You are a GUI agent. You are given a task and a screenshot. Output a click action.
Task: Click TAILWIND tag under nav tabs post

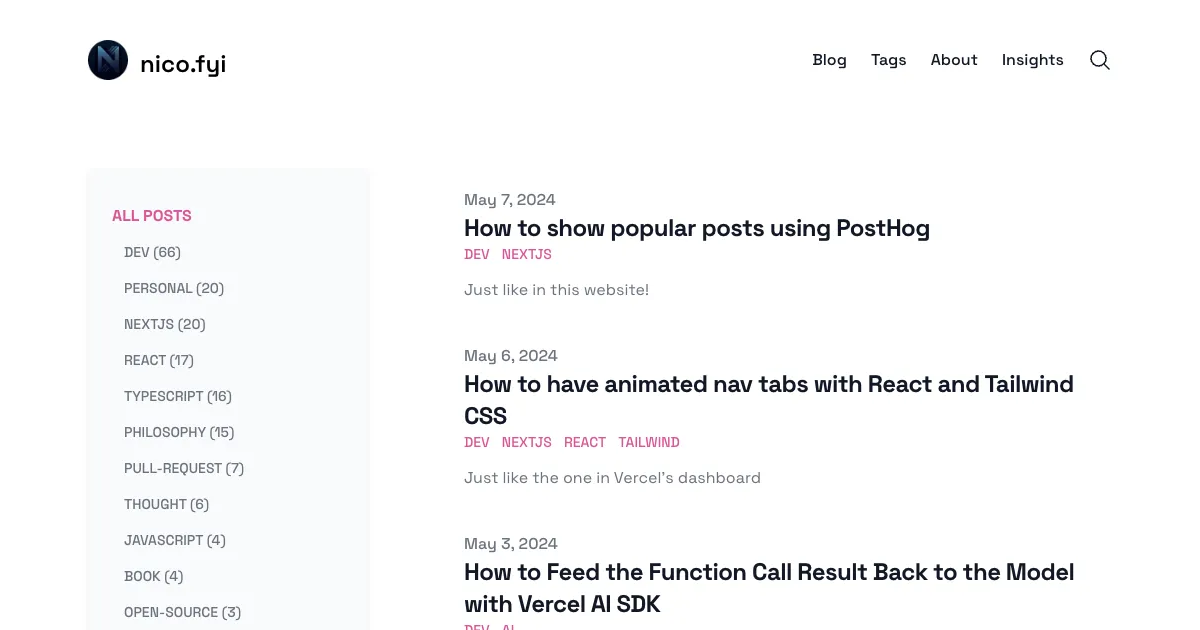click(649, 442)
